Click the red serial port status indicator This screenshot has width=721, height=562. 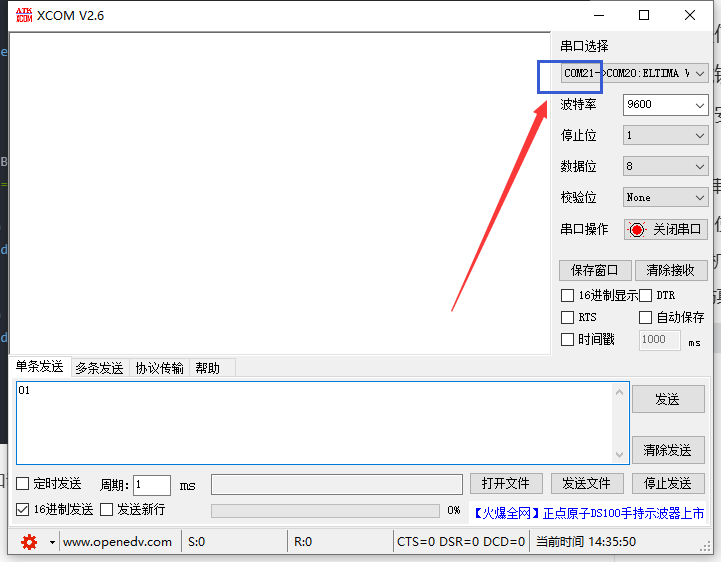(637, 229)
